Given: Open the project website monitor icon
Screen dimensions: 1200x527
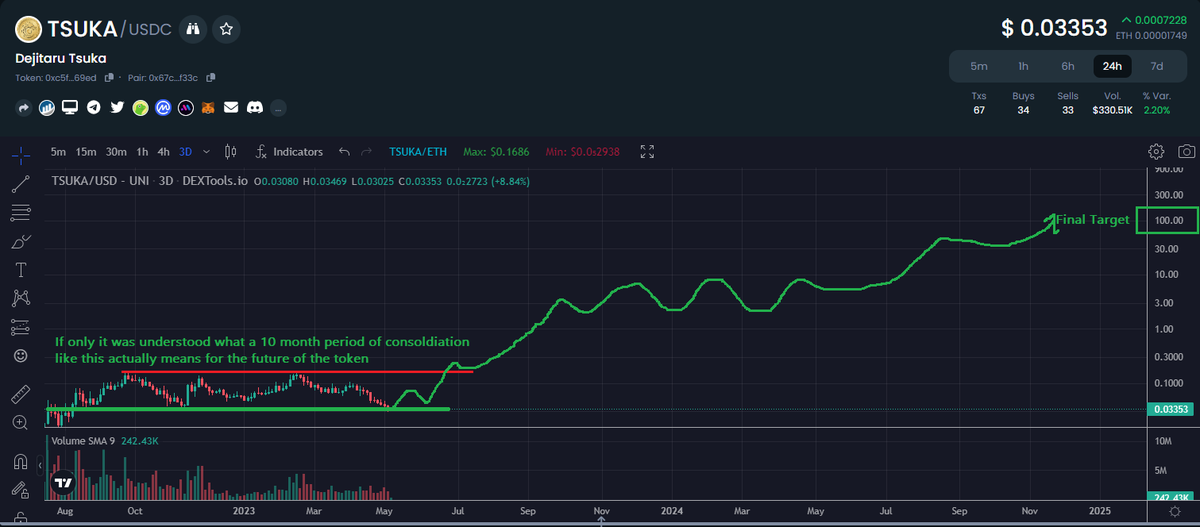Looking at the screenshot, I should point(70,107).
